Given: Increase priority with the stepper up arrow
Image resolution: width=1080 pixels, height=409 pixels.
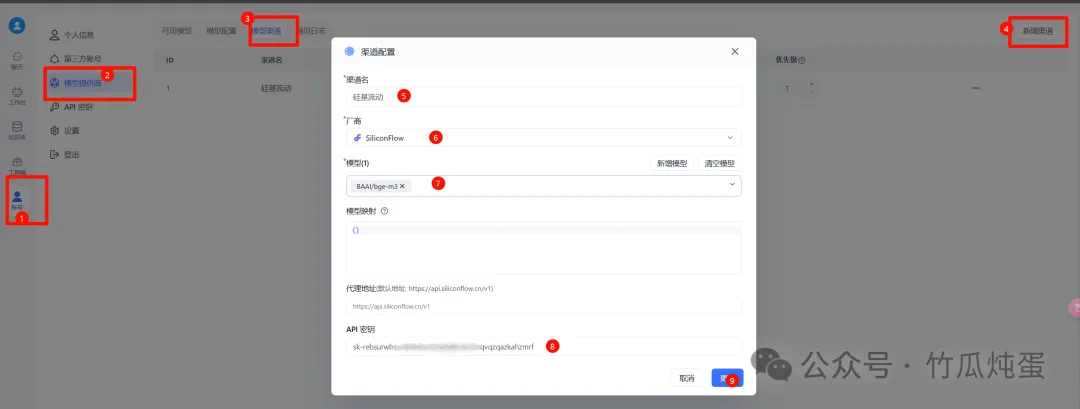Looking at the screenshot, I should pyautogui.click(x=811, y=85).
